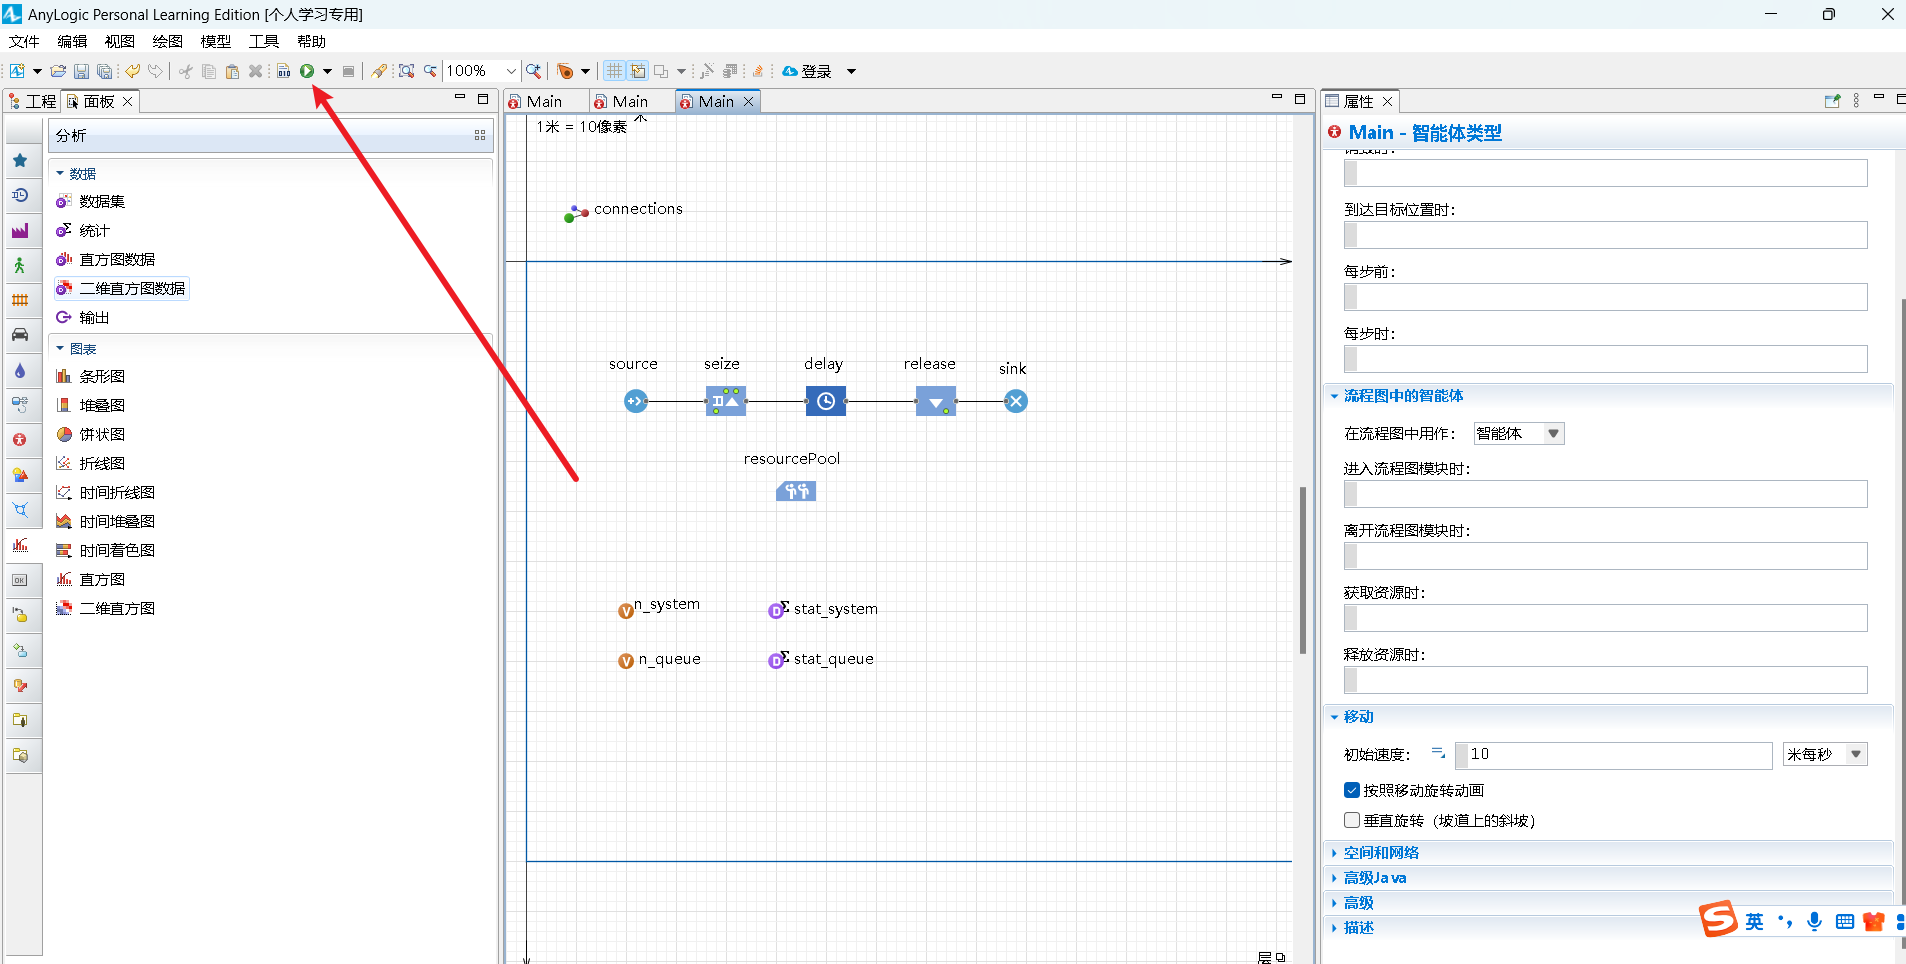Collapse the 数据 section in palette

pos(60,173)
